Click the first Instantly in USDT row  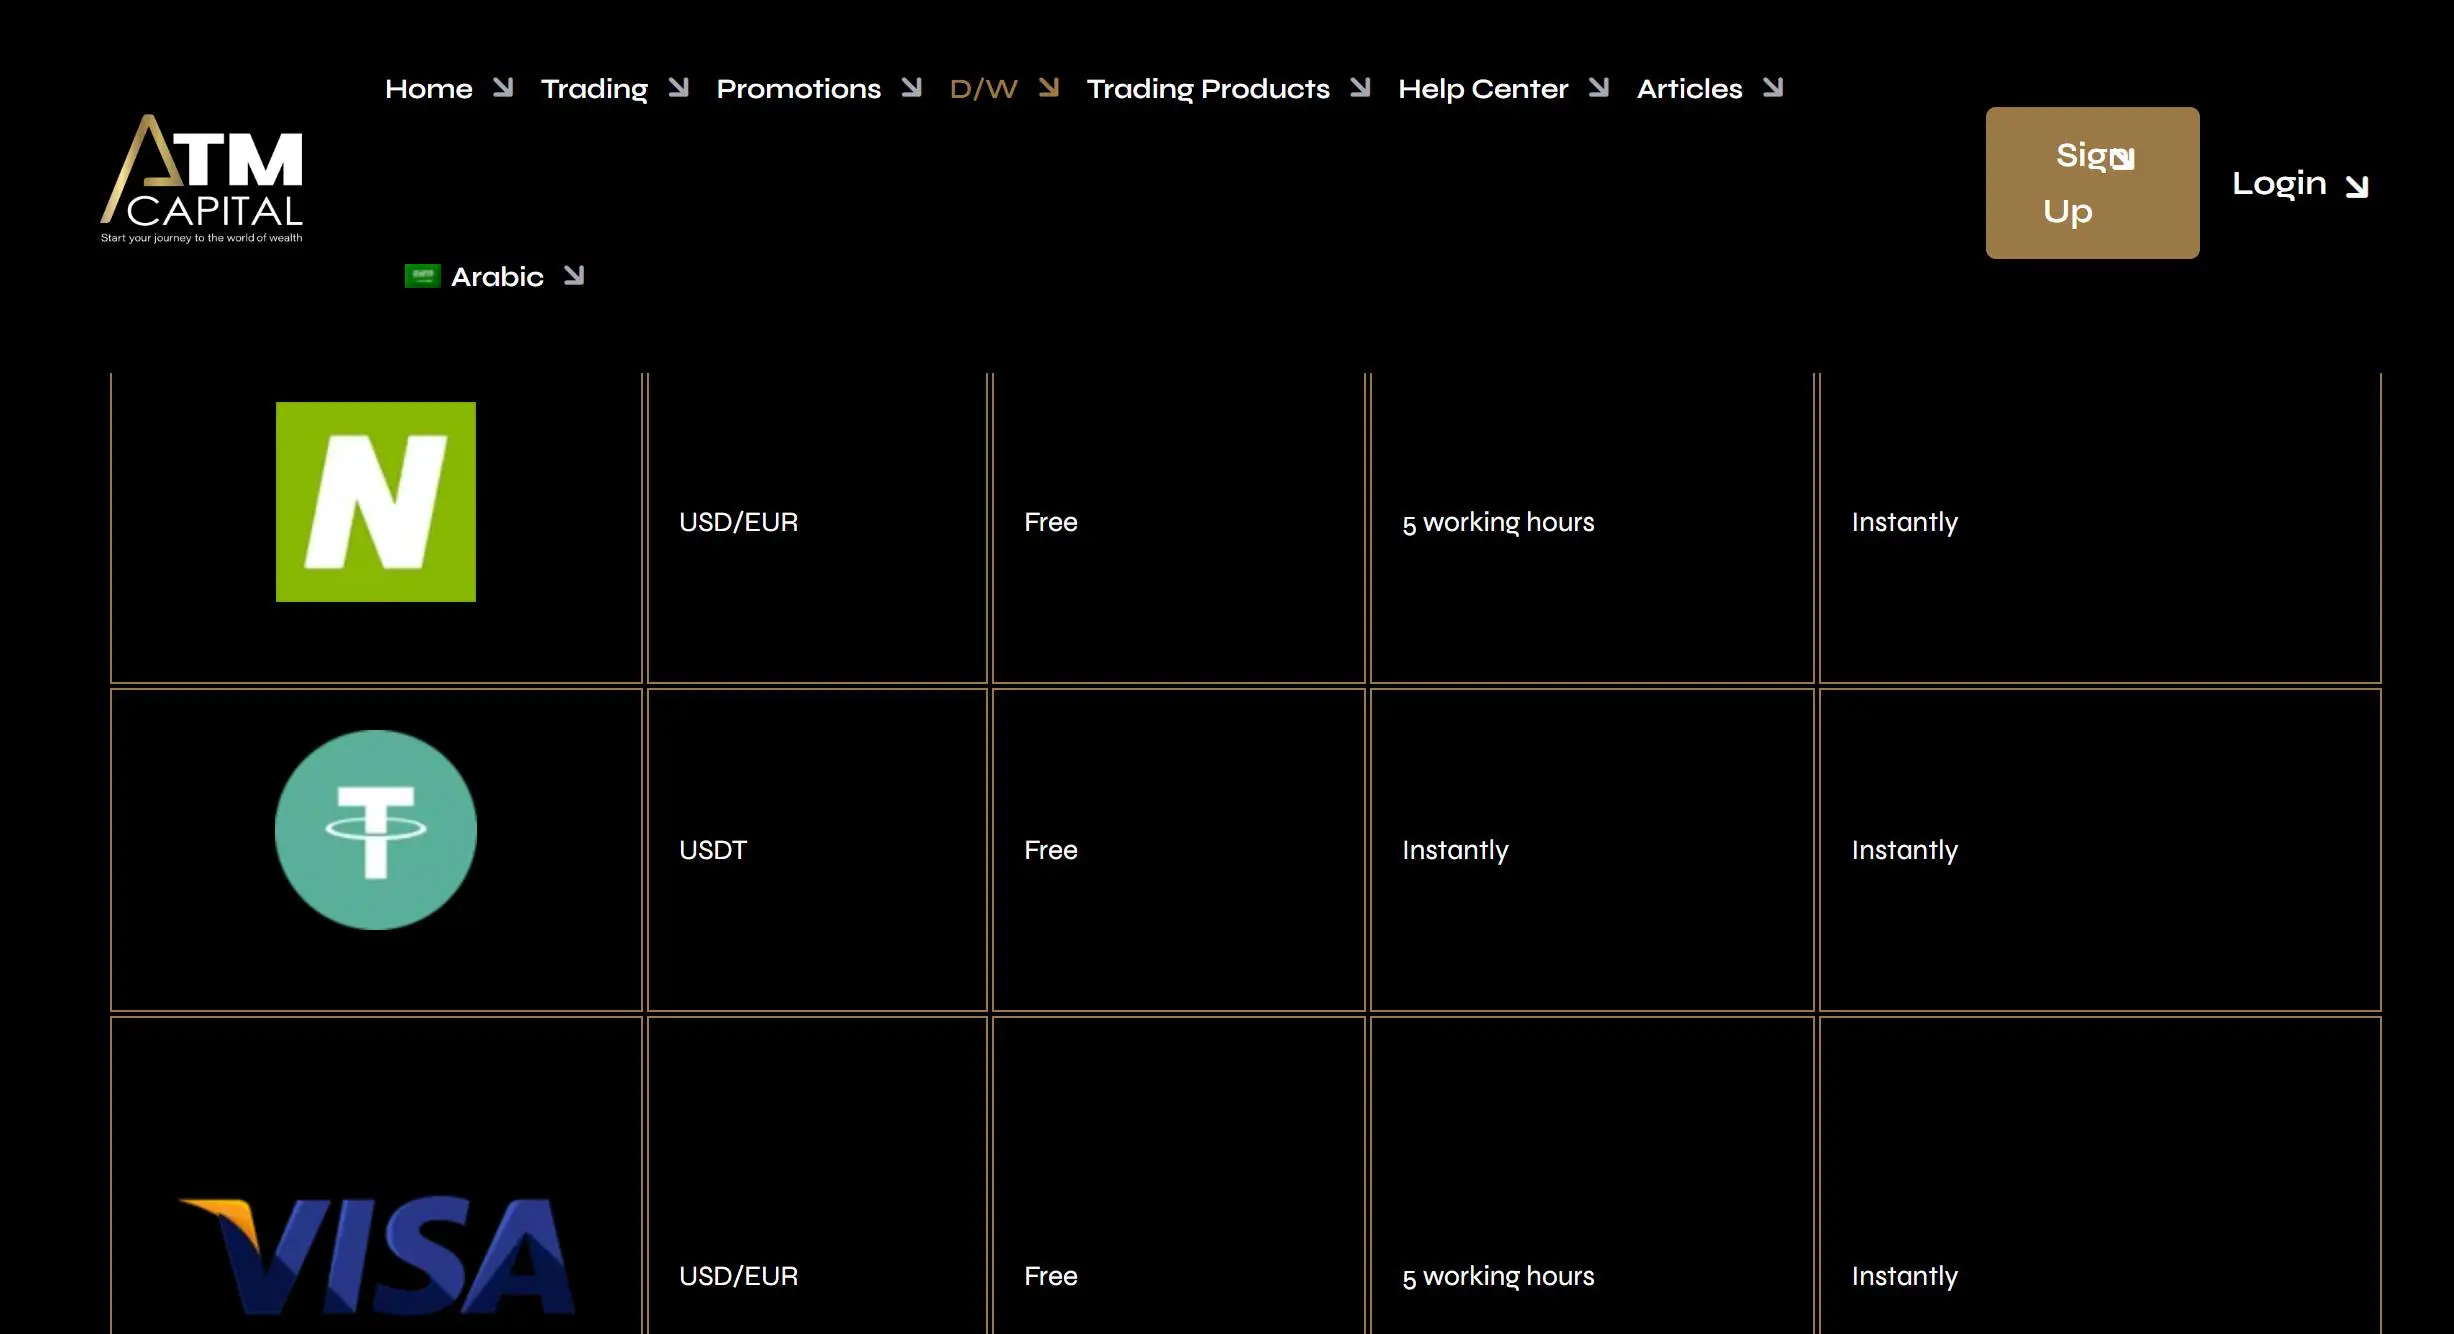click(x=1455, y=851)
